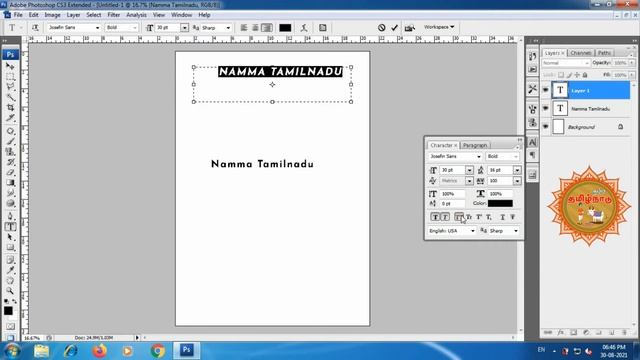Open Character panel icon in collapsed dock
Screen dimensions: 640x360
click(x=532, y=142)
